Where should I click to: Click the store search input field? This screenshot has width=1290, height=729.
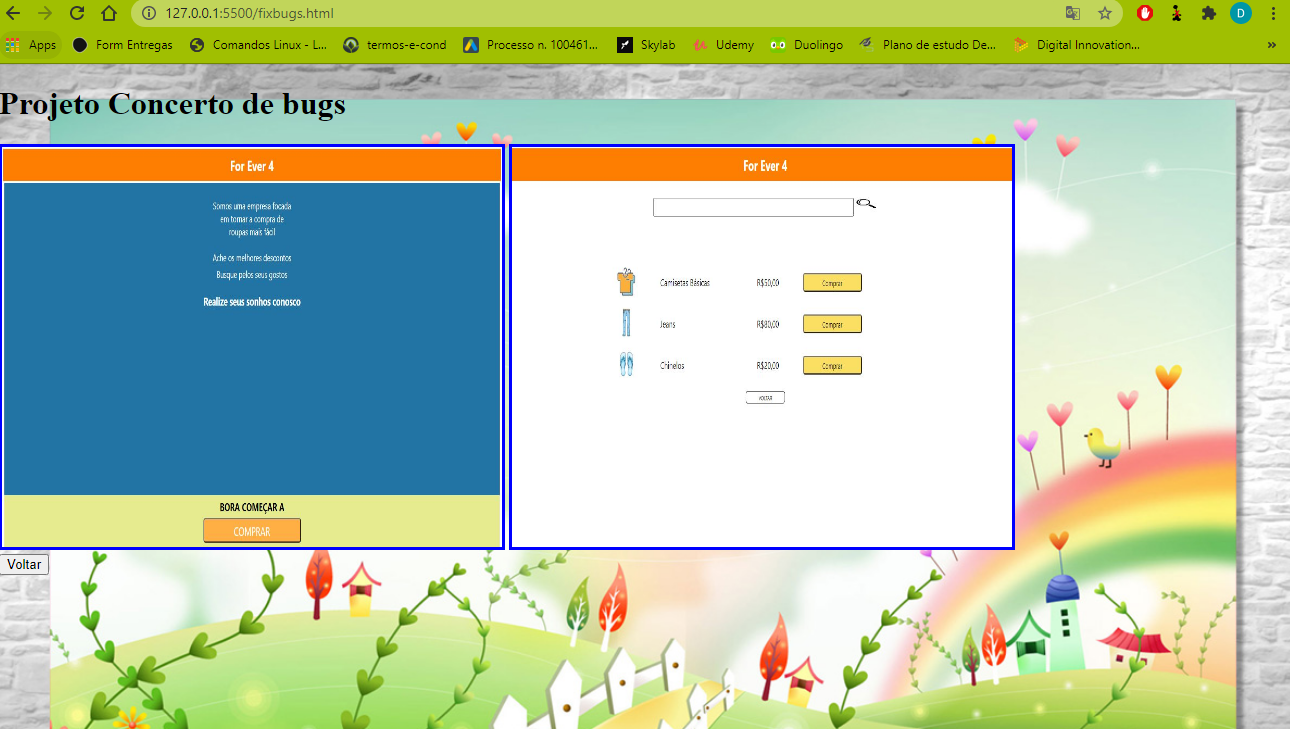(753, 207)
